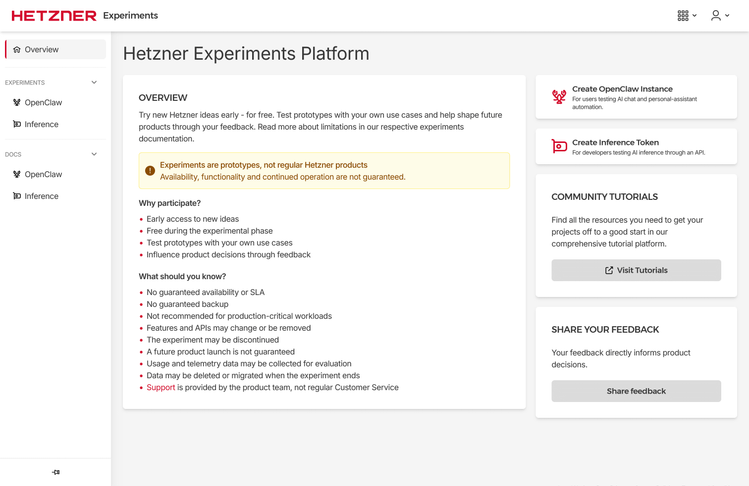Click the OpenClaw icon under Docs

pyautogui.click(x=17, y=174)
